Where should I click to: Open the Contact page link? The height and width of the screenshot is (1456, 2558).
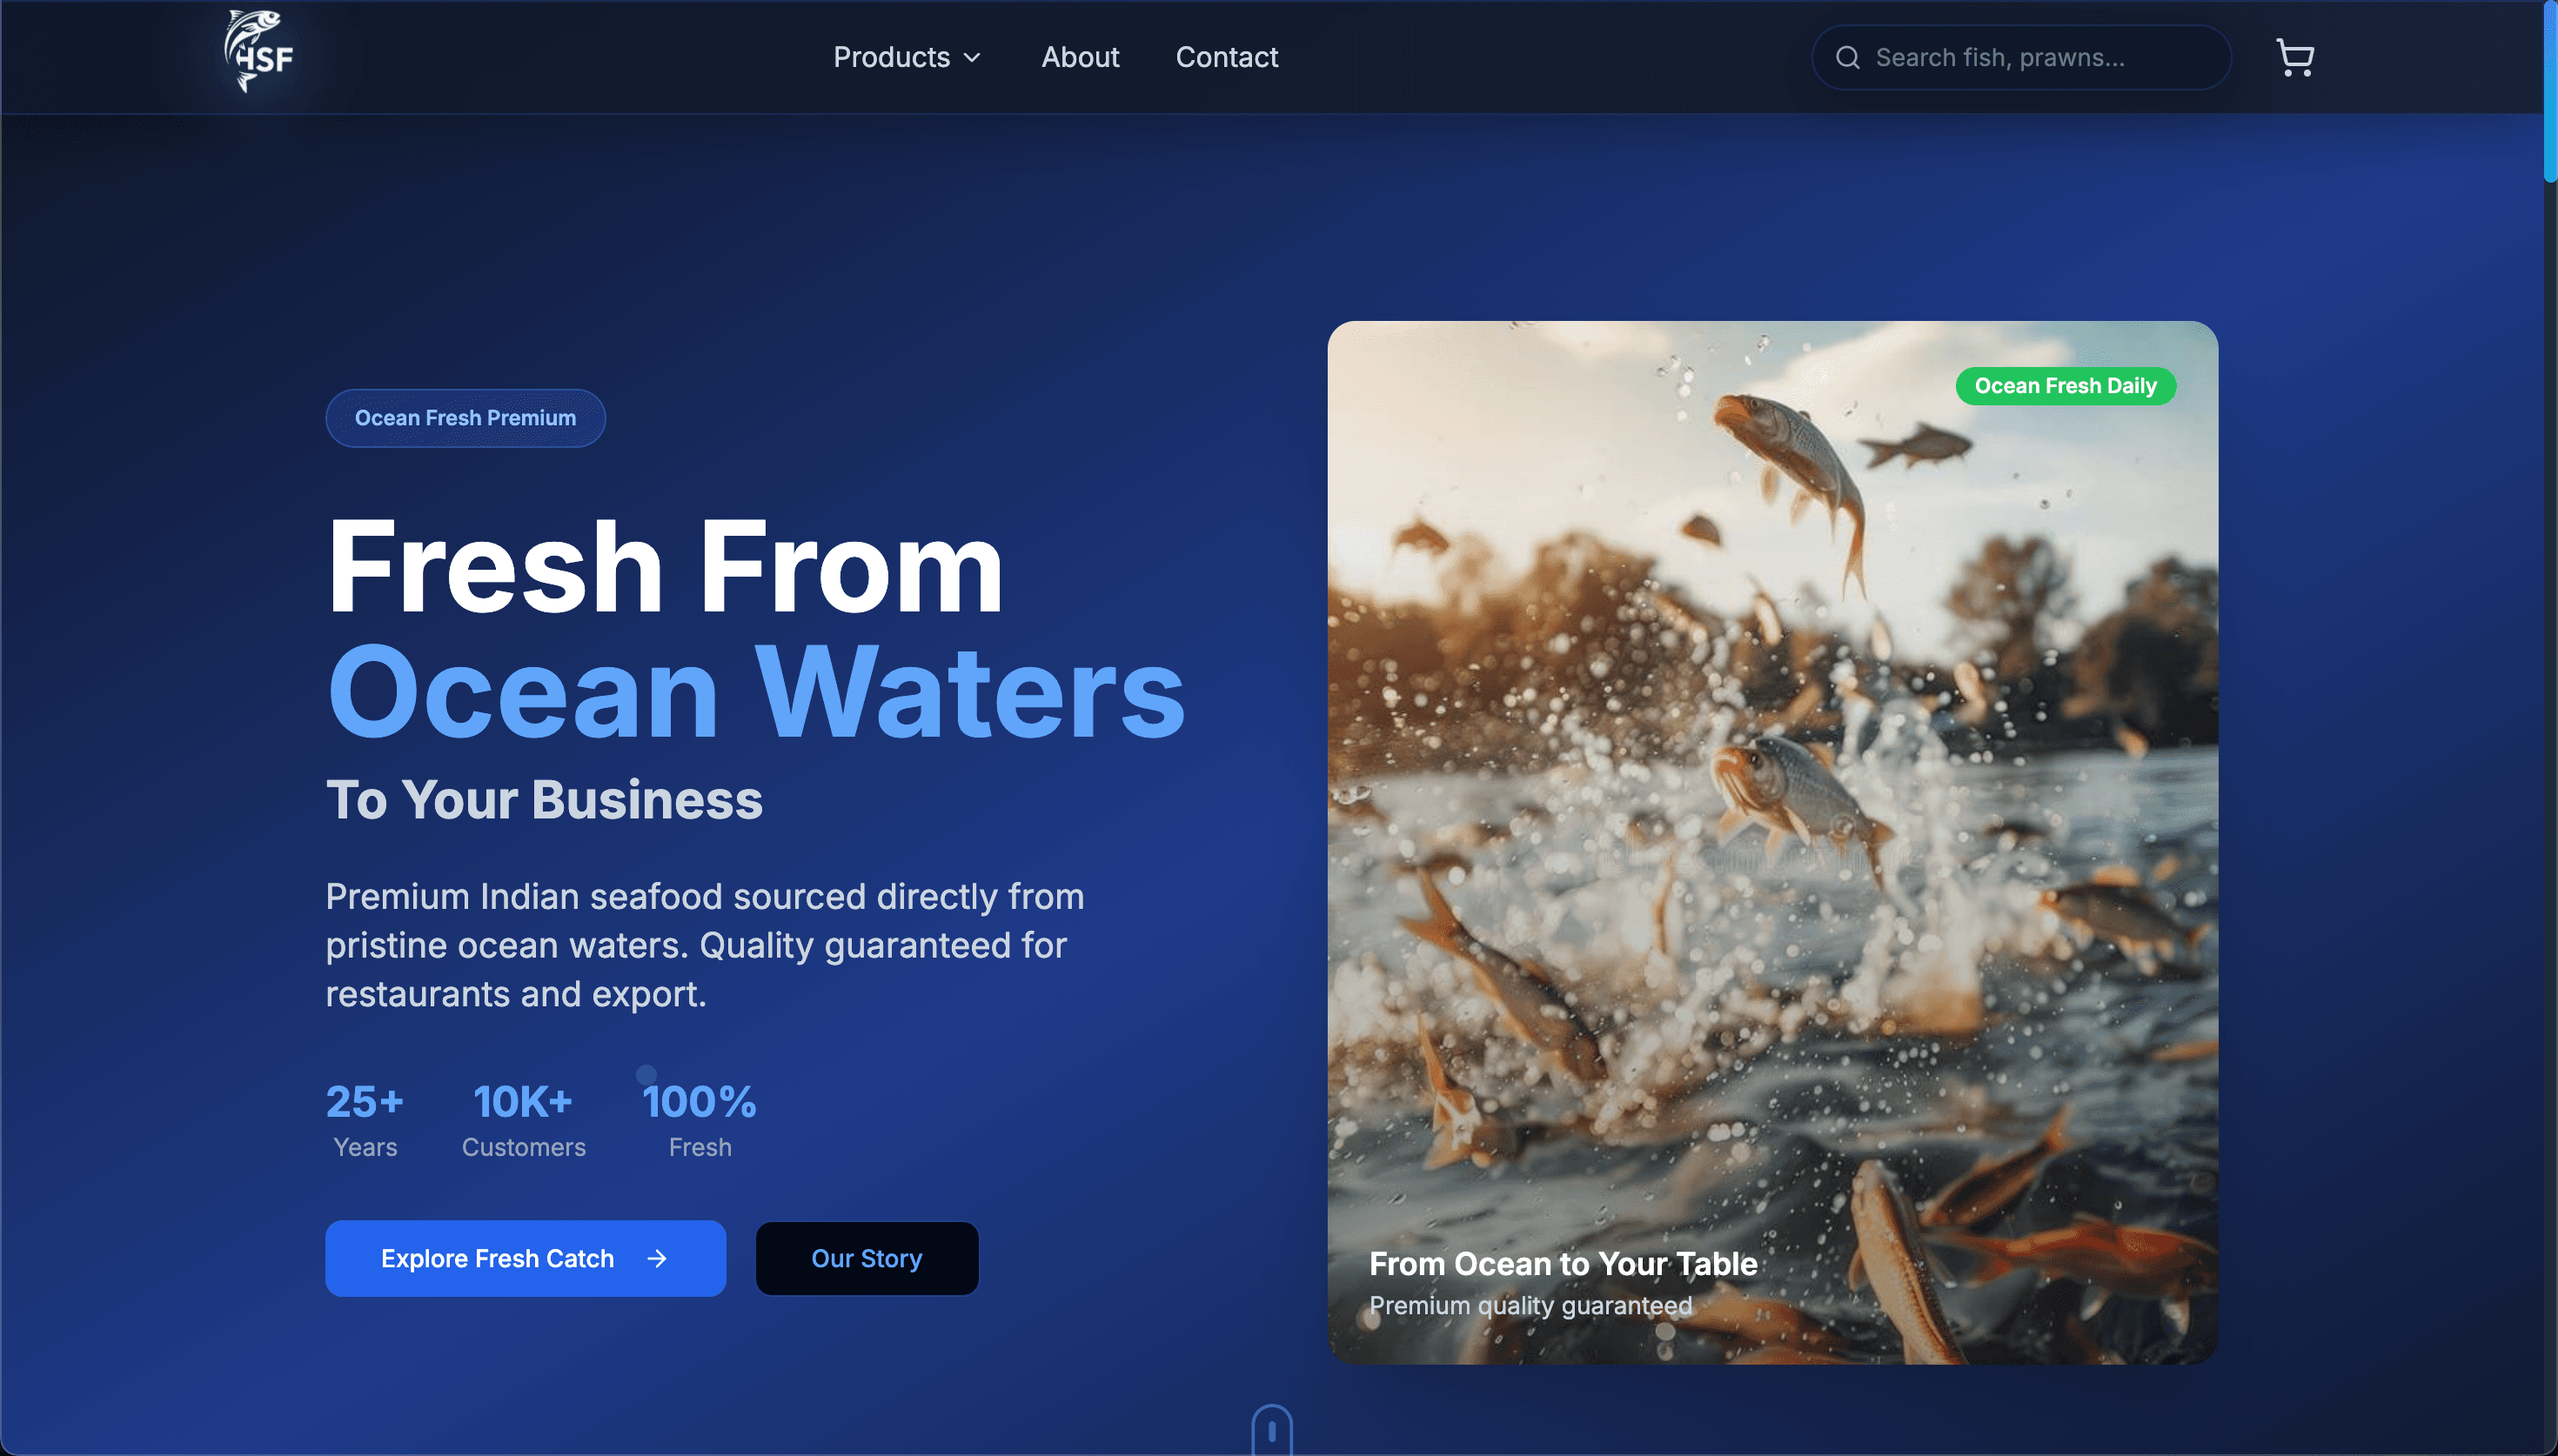1226,57
